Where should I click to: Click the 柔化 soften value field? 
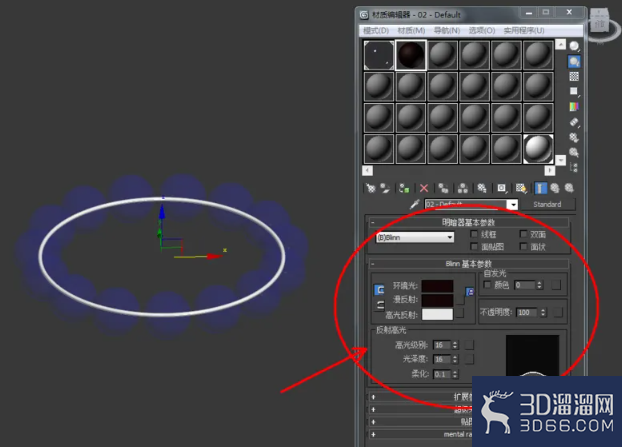click(442, 374)
